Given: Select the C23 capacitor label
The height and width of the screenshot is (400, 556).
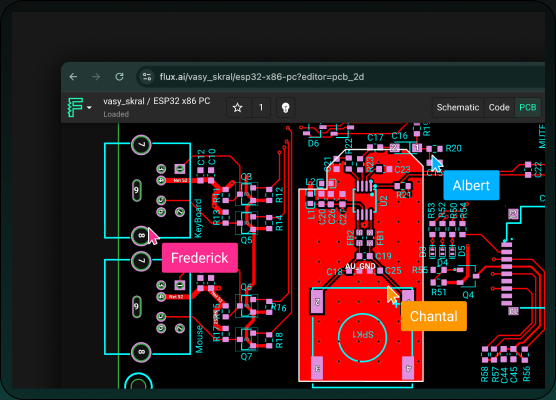Looking at the screenshot, I should click(402, 170).
